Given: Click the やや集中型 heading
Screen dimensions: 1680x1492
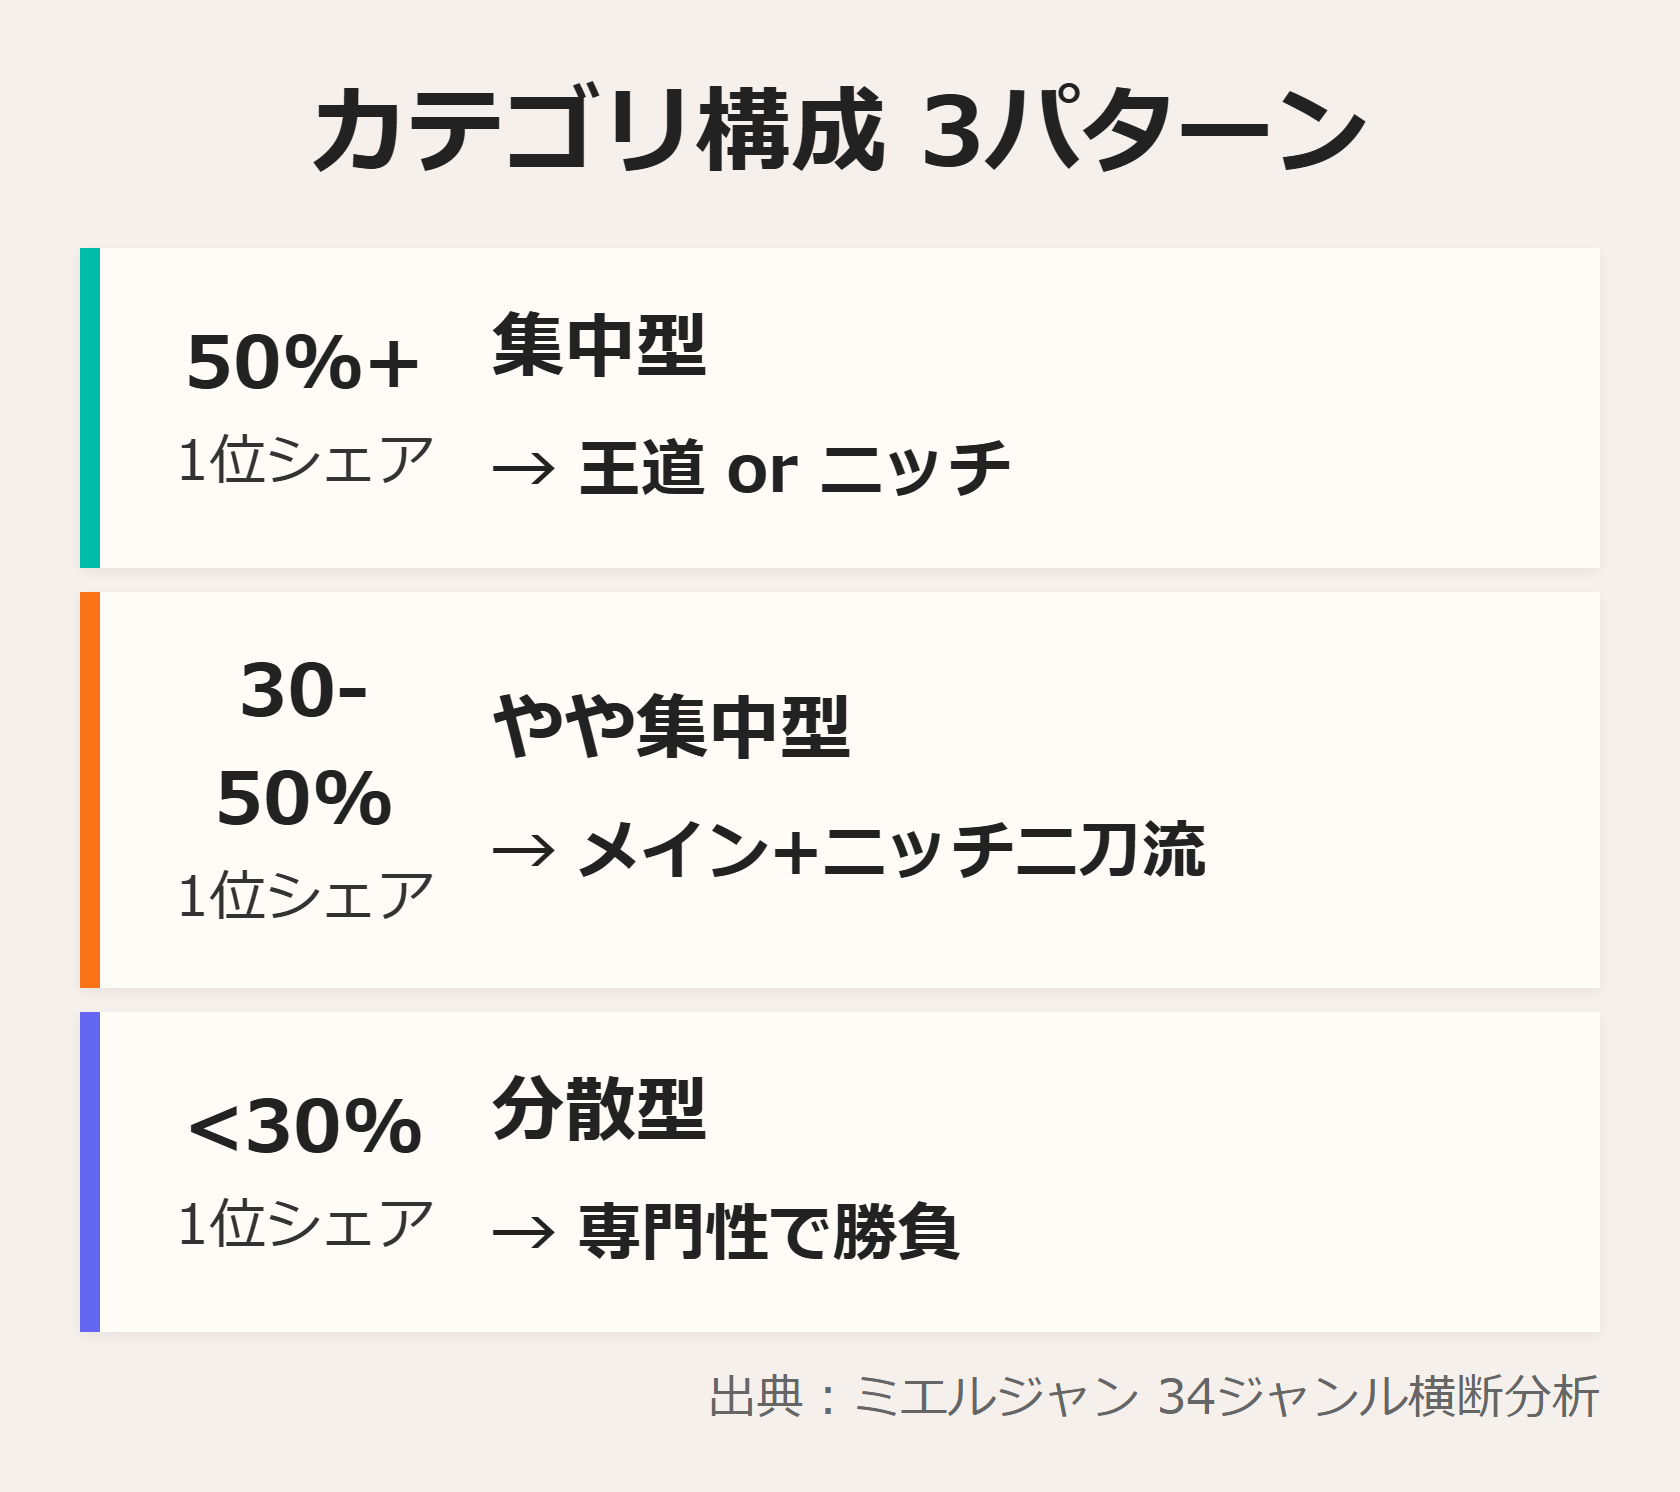Looking at the screenshot, I should pyautogui.click(x=671, y=727).
